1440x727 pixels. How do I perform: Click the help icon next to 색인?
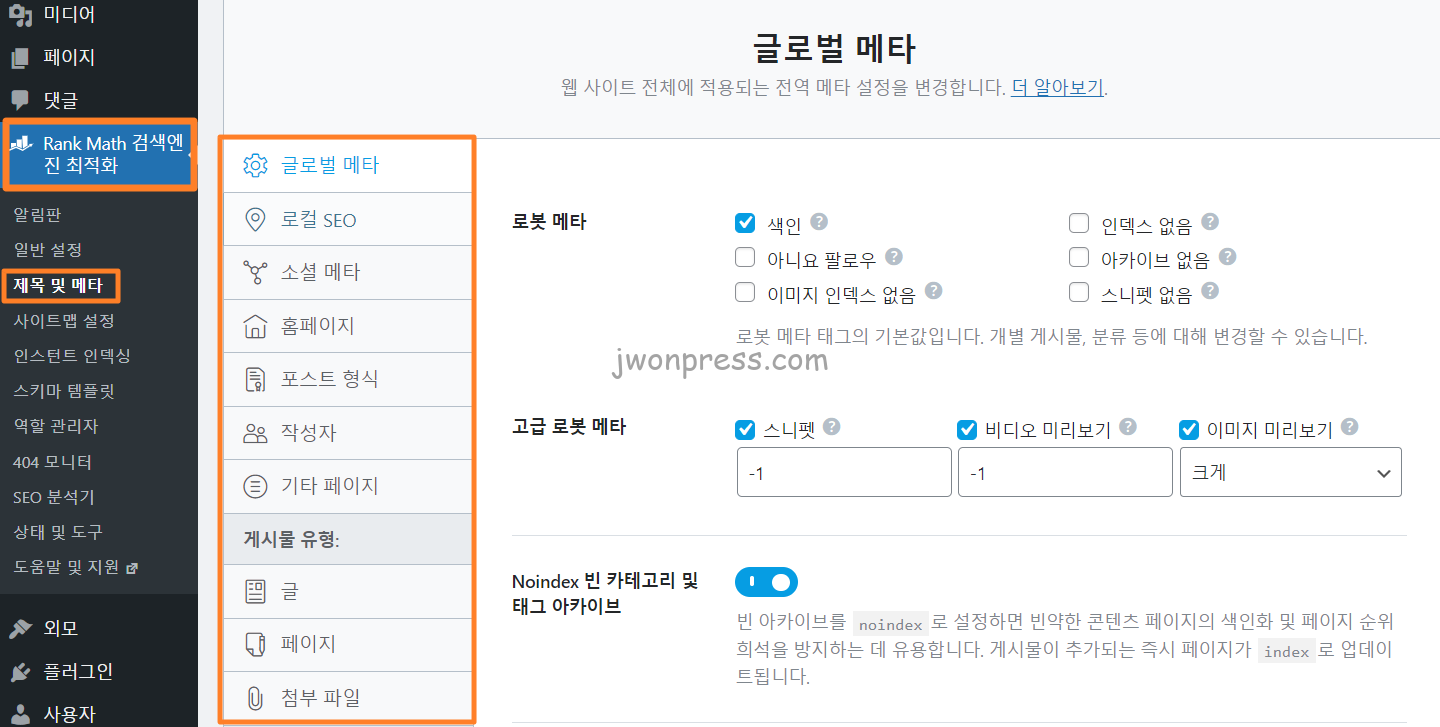coord(819,222)
